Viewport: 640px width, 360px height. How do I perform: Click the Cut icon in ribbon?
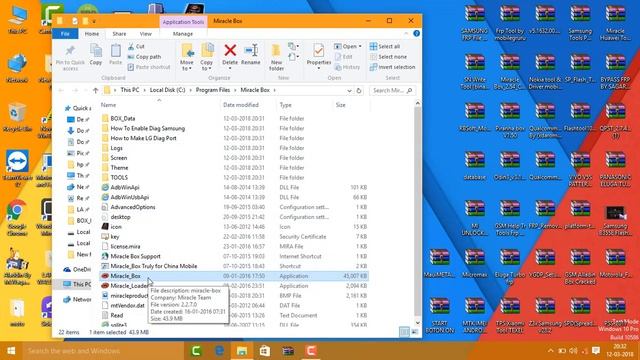(x=136, y=47)
